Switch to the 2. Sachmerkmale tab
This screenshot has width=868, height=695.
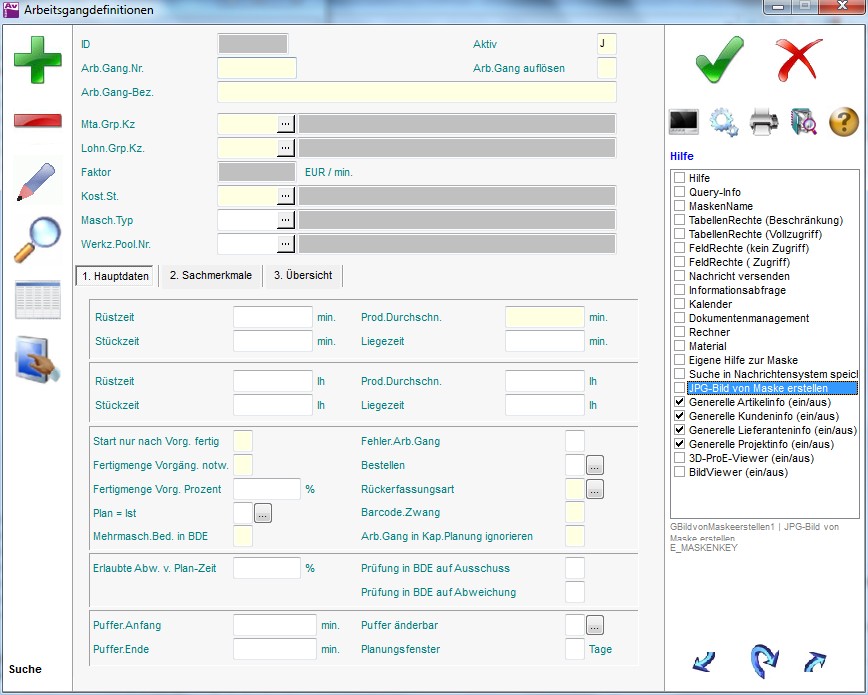coord(210,276)
